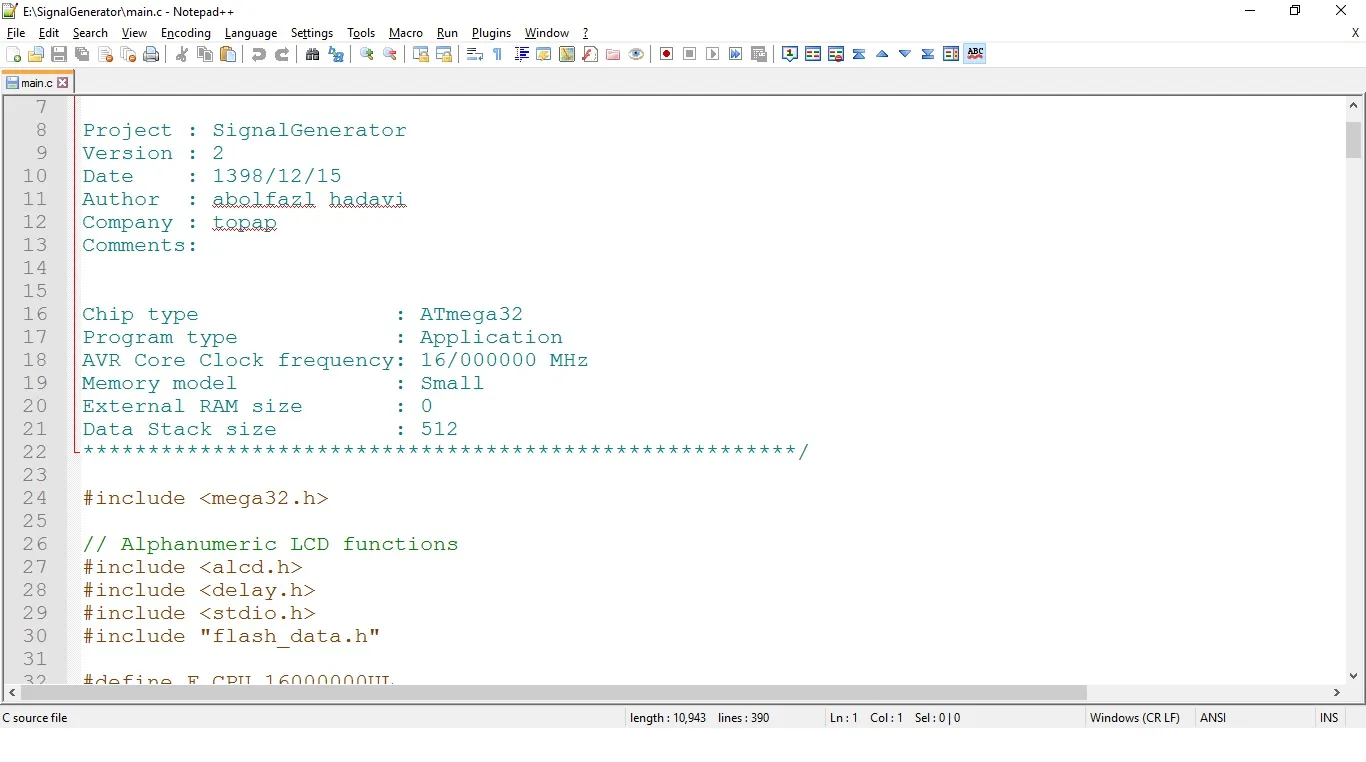
Task: Click the vertical scrollbar down arrow
Action: click(x=1354, y=675)
